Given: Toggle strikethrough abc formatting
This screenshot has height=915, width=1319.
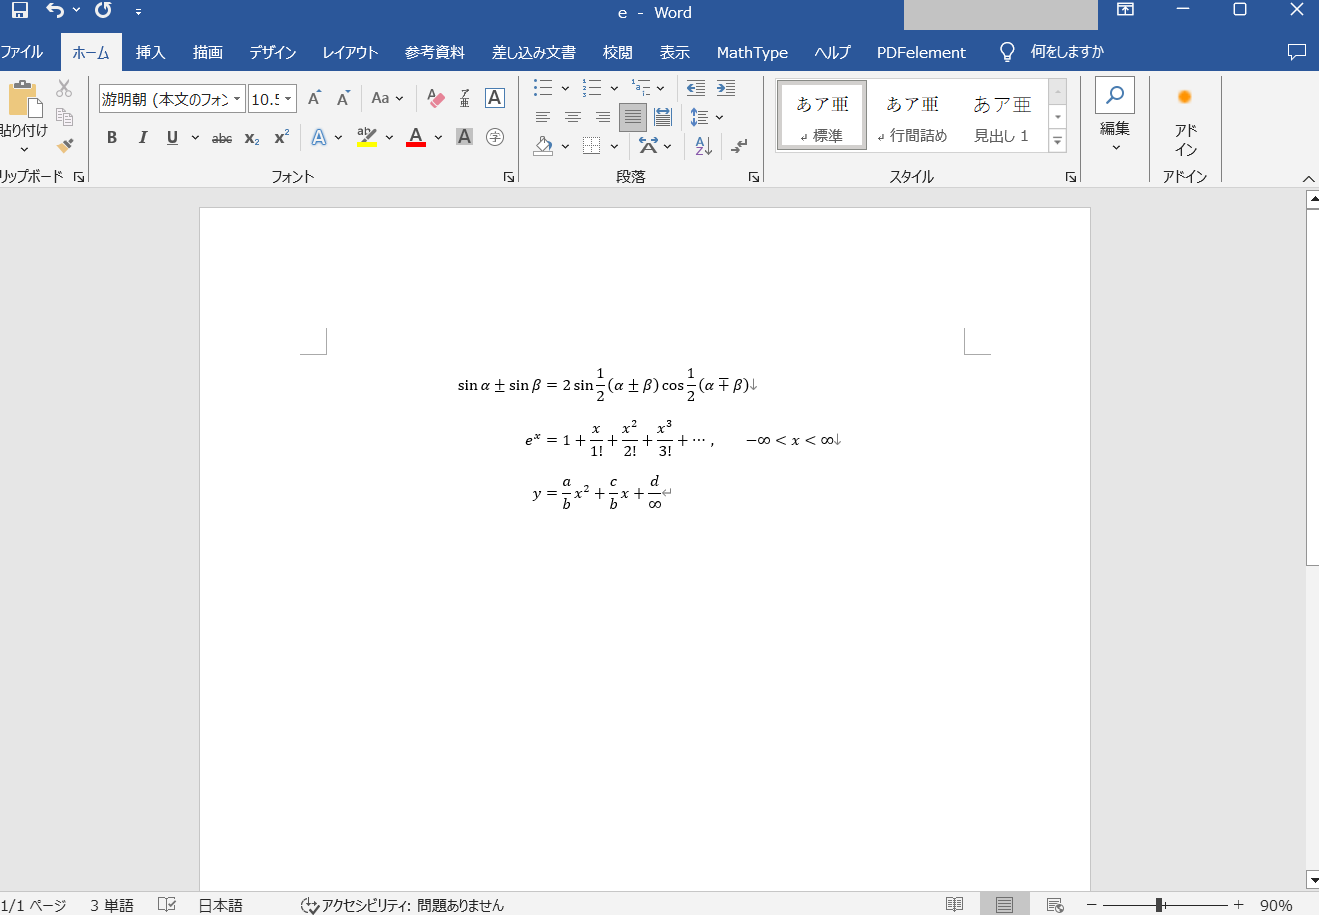Looking at the screenshot, I should pos(222,138).
